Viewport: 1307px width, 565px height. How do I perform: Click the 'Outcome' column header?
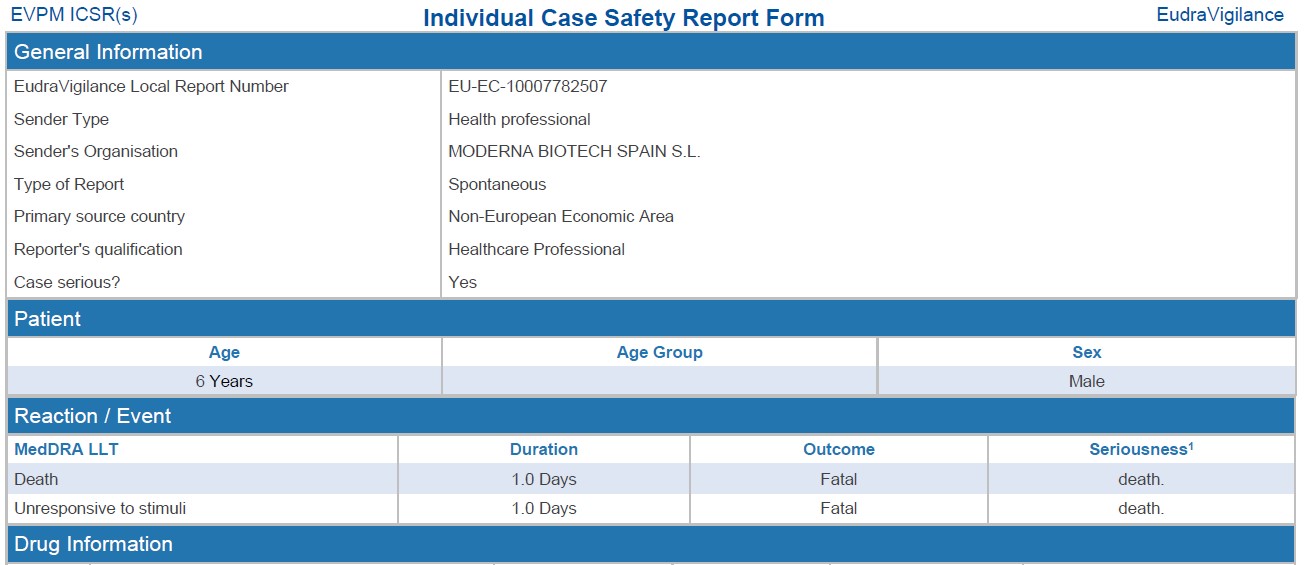click(x=839, y=450)
